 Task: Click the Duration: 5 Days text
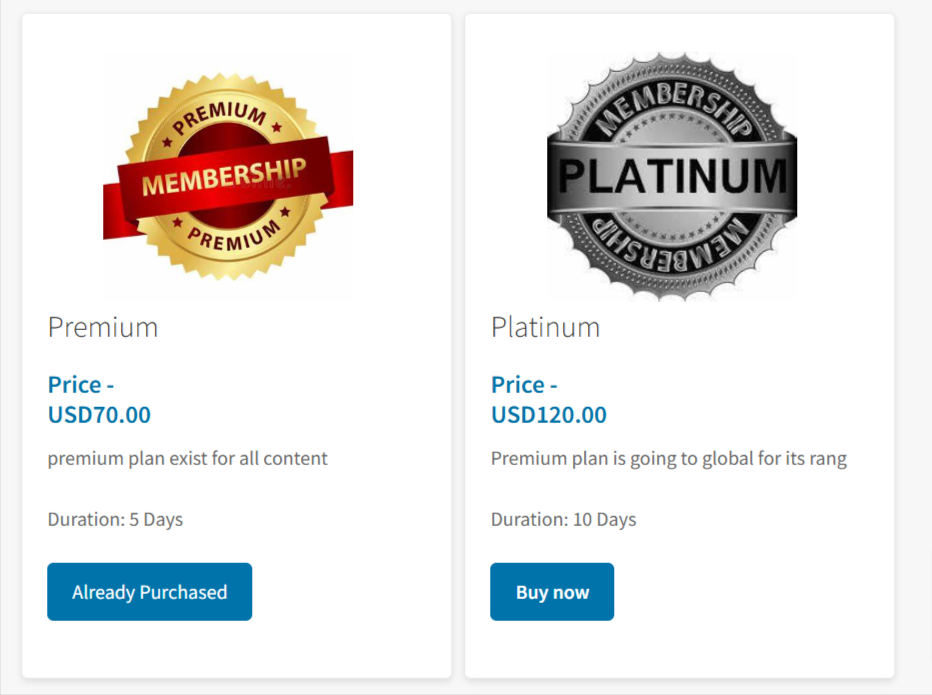[115, 519]
